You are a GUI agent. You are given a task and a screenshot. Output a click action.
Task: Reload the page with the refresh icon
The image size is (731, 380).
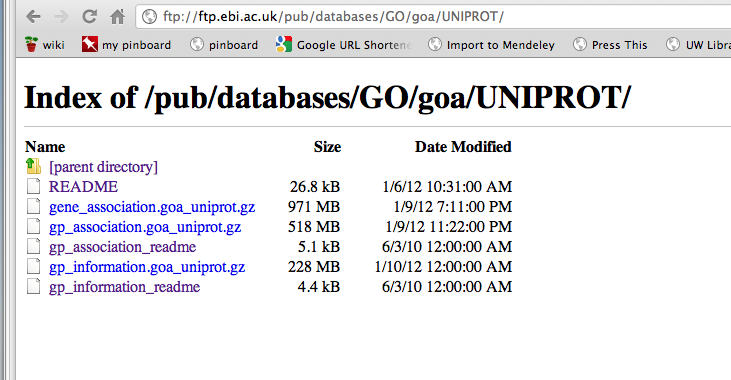click(89, 17)
